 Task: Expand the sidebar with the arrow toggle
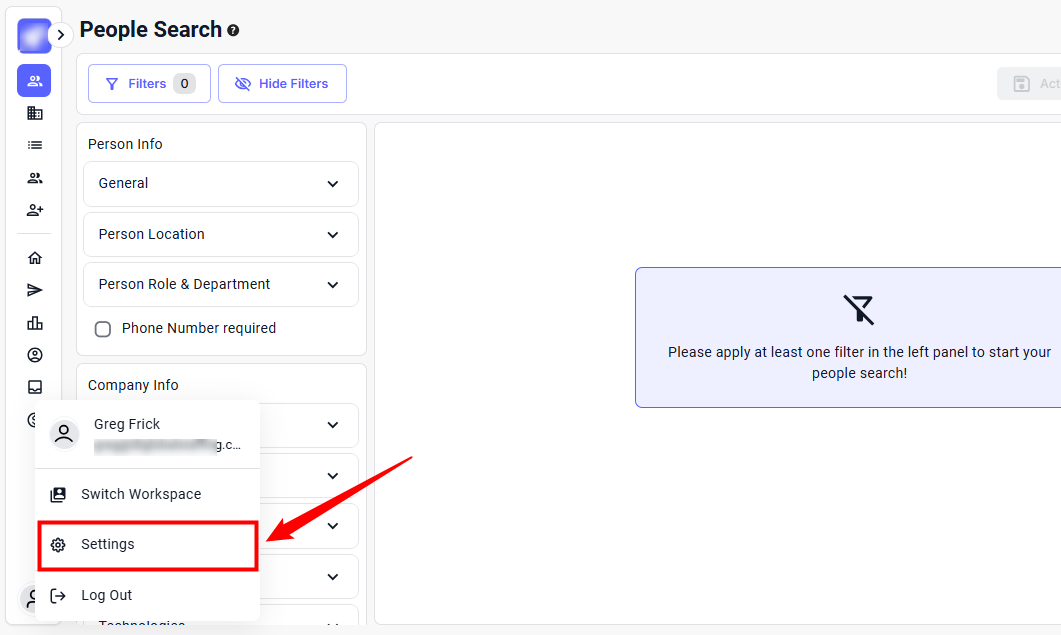pos(60,35)
